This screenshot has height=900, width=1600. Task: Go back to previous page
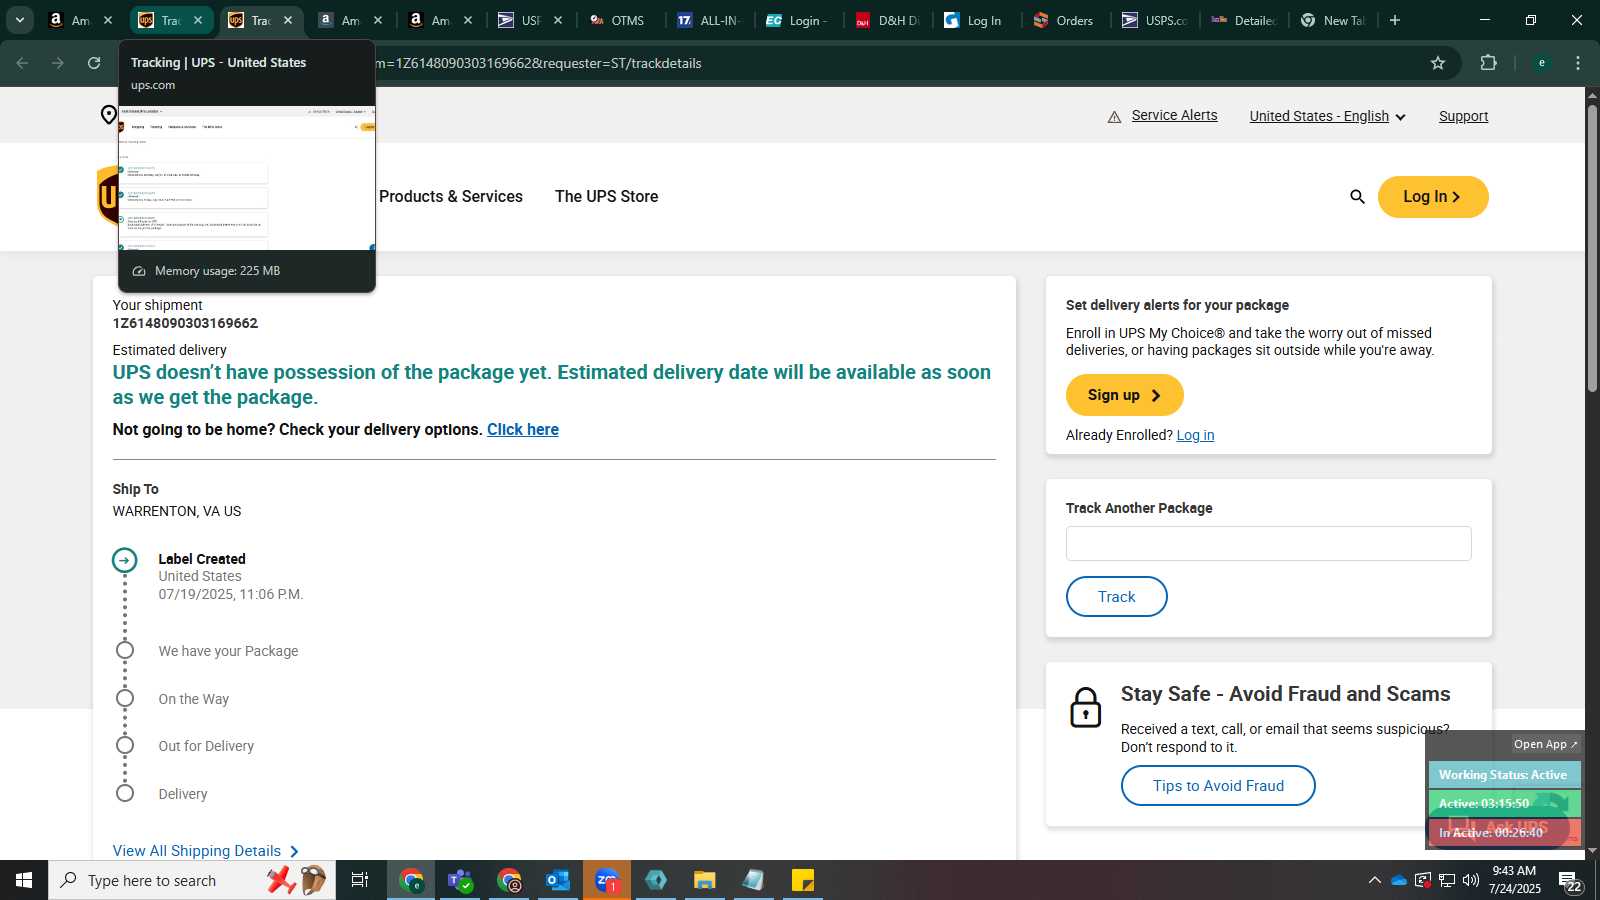coord(22,63)
